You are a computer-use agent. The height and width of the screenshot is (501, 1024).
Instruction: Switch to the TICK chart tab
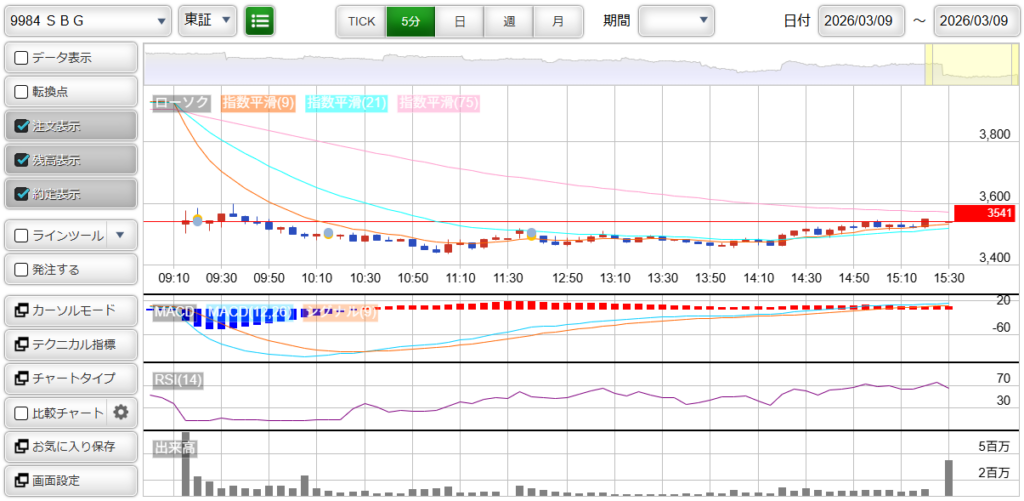click(361, 20)
